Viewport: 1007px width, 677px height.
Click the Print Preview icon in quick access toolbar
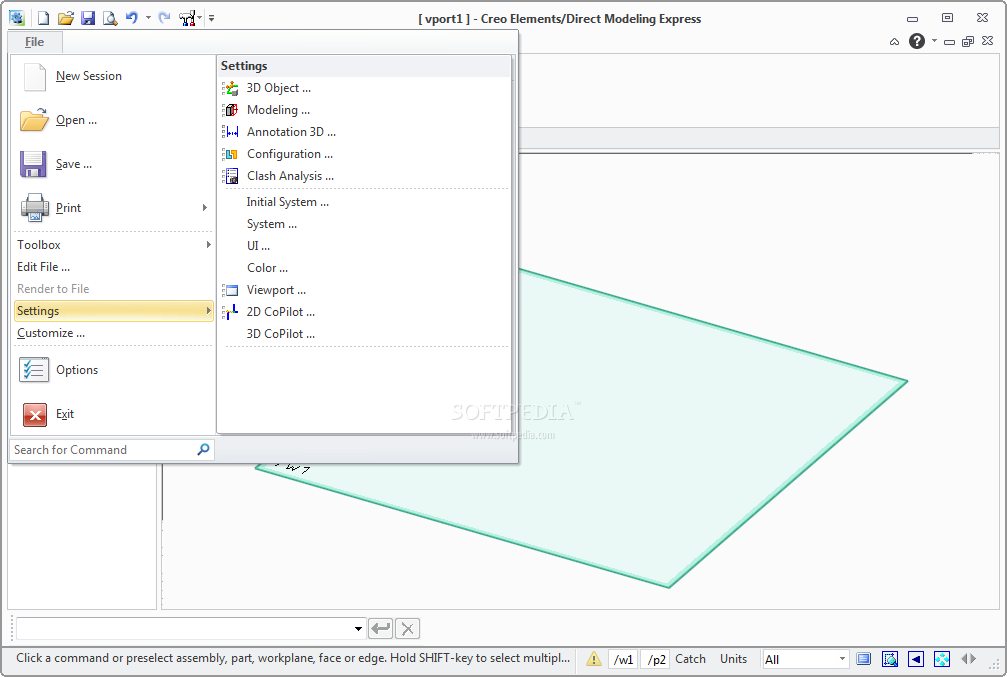pos(110,18)
